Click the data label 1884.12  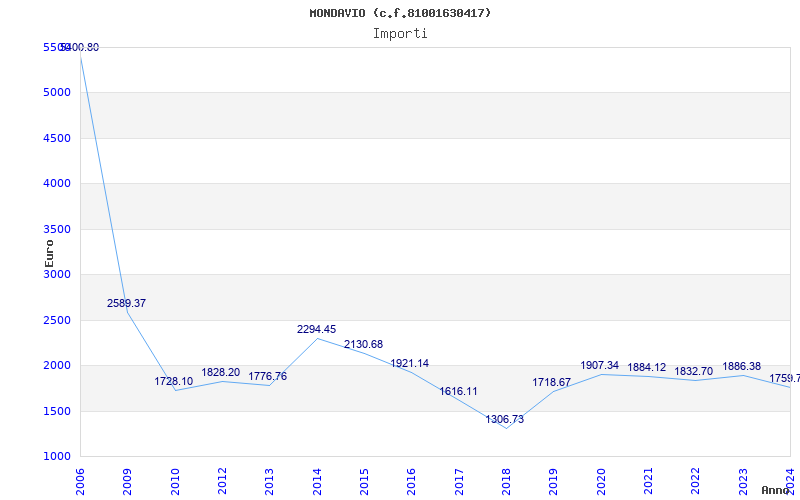pos(646,367)
